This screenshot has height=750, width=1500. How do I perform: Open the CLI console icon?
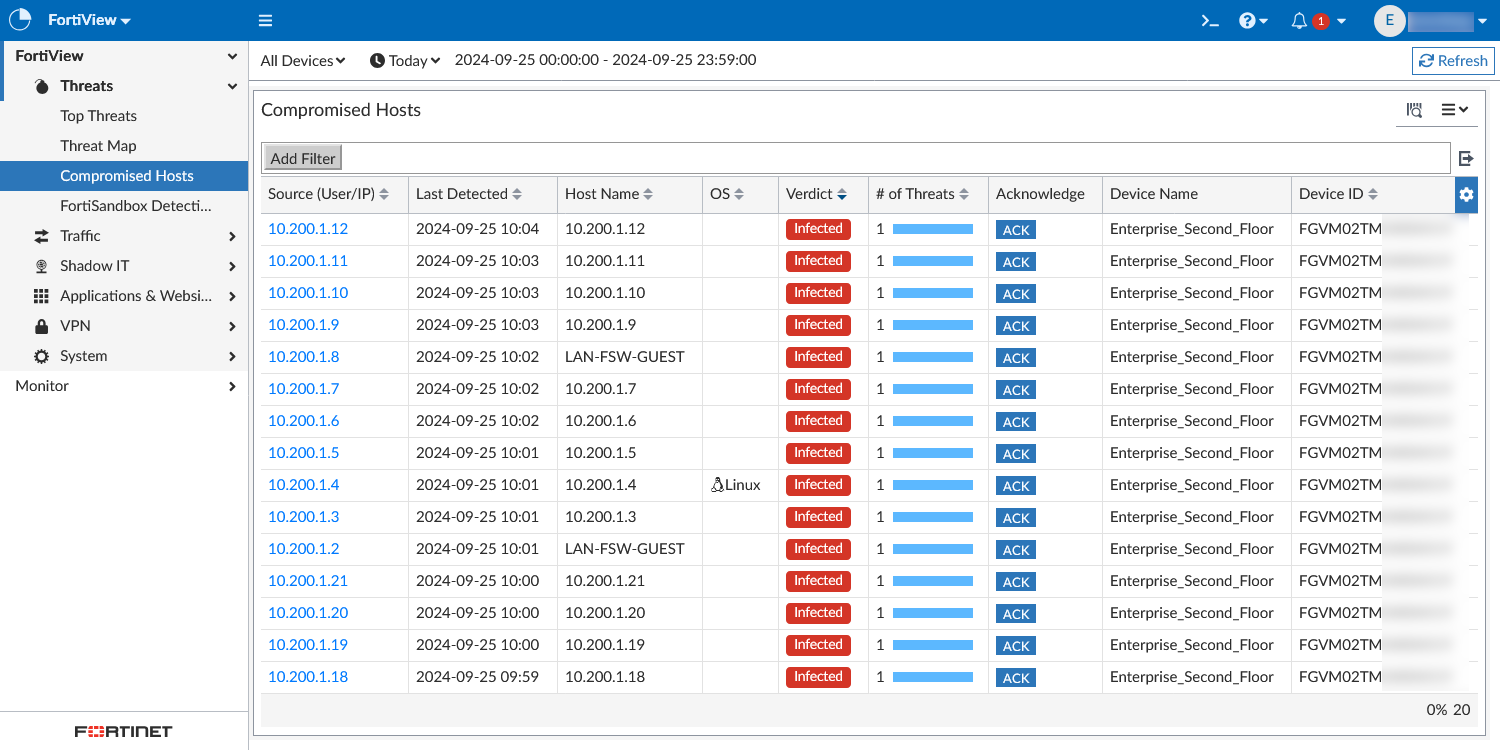1210,20
